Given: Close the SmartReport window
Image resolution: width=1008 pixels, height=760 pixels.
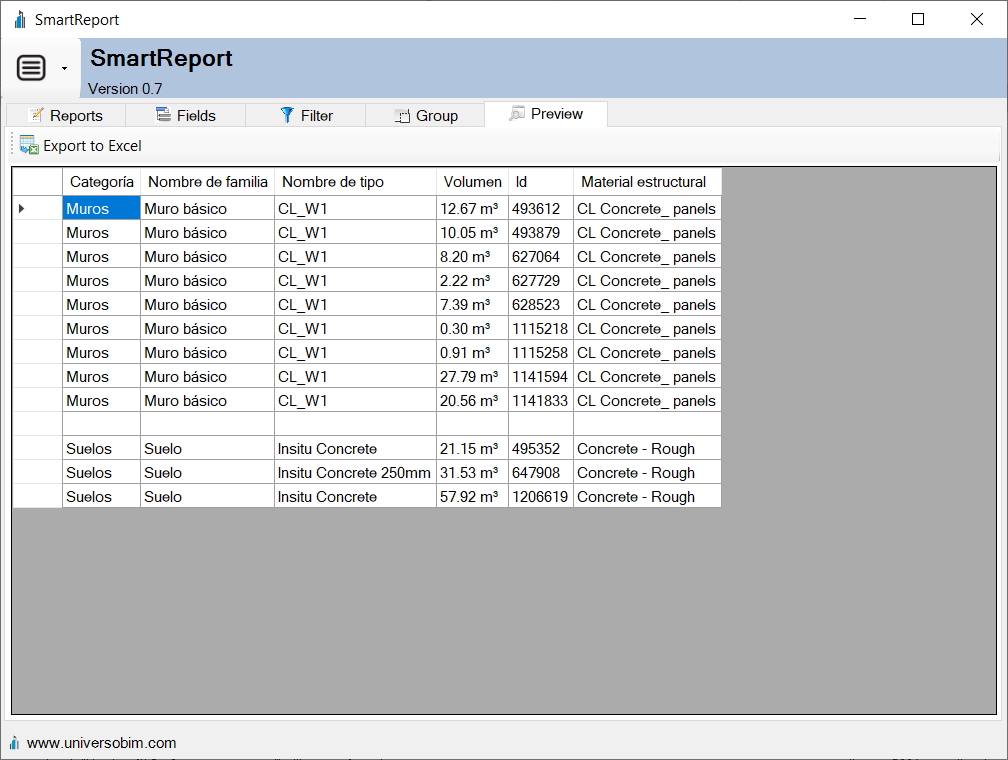Looking at the screenshot, I should click(x=976, y=19).
